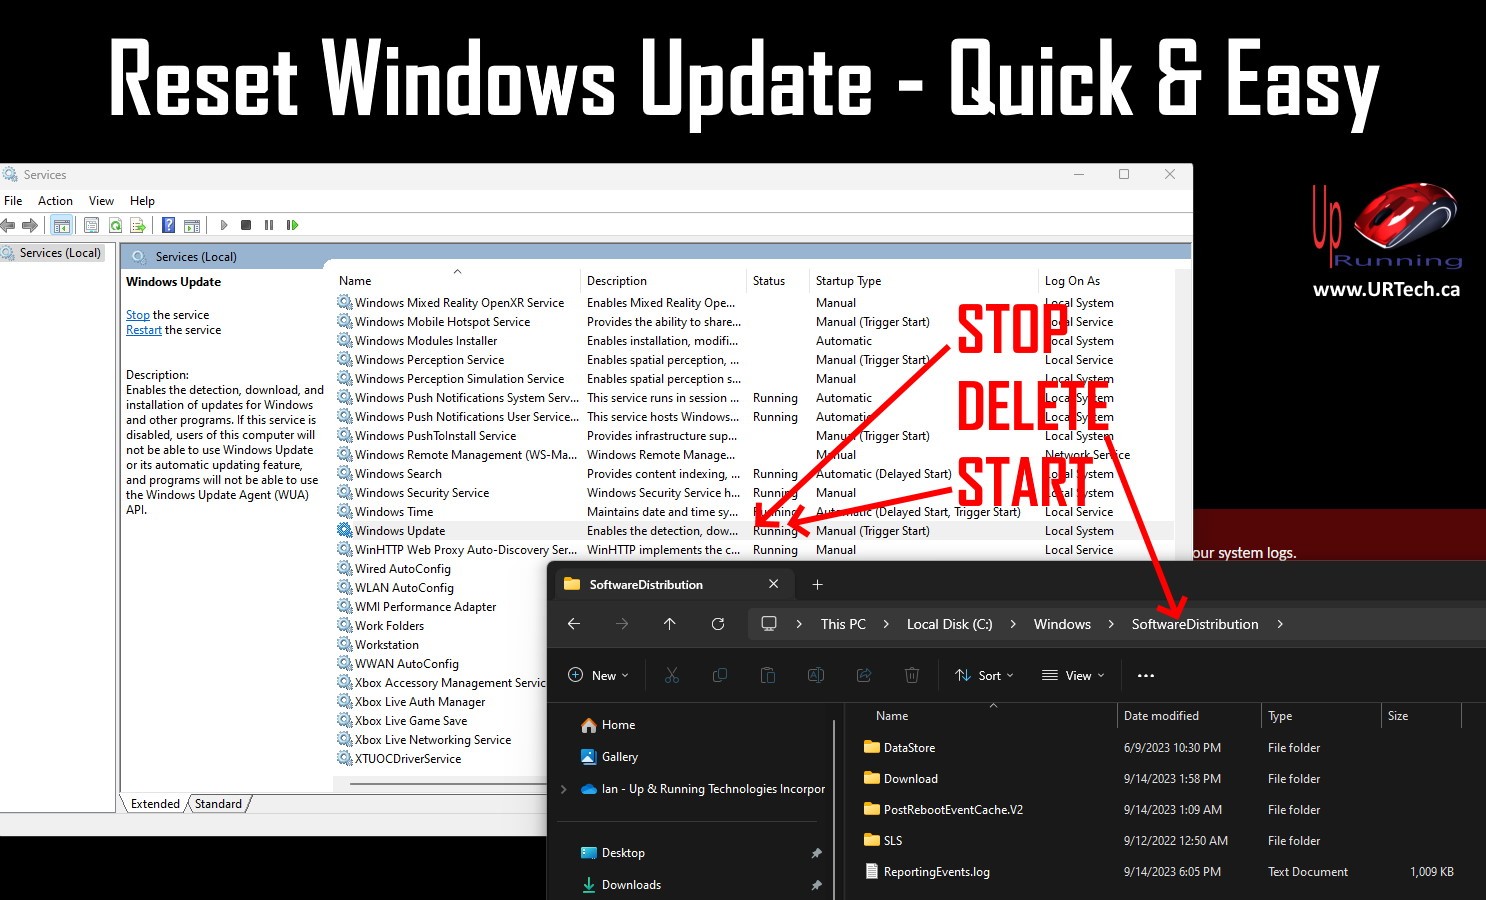This screenshot has height=900, width=1486.
Task: Click the Stop the service link
Action: tap(138, 315)
